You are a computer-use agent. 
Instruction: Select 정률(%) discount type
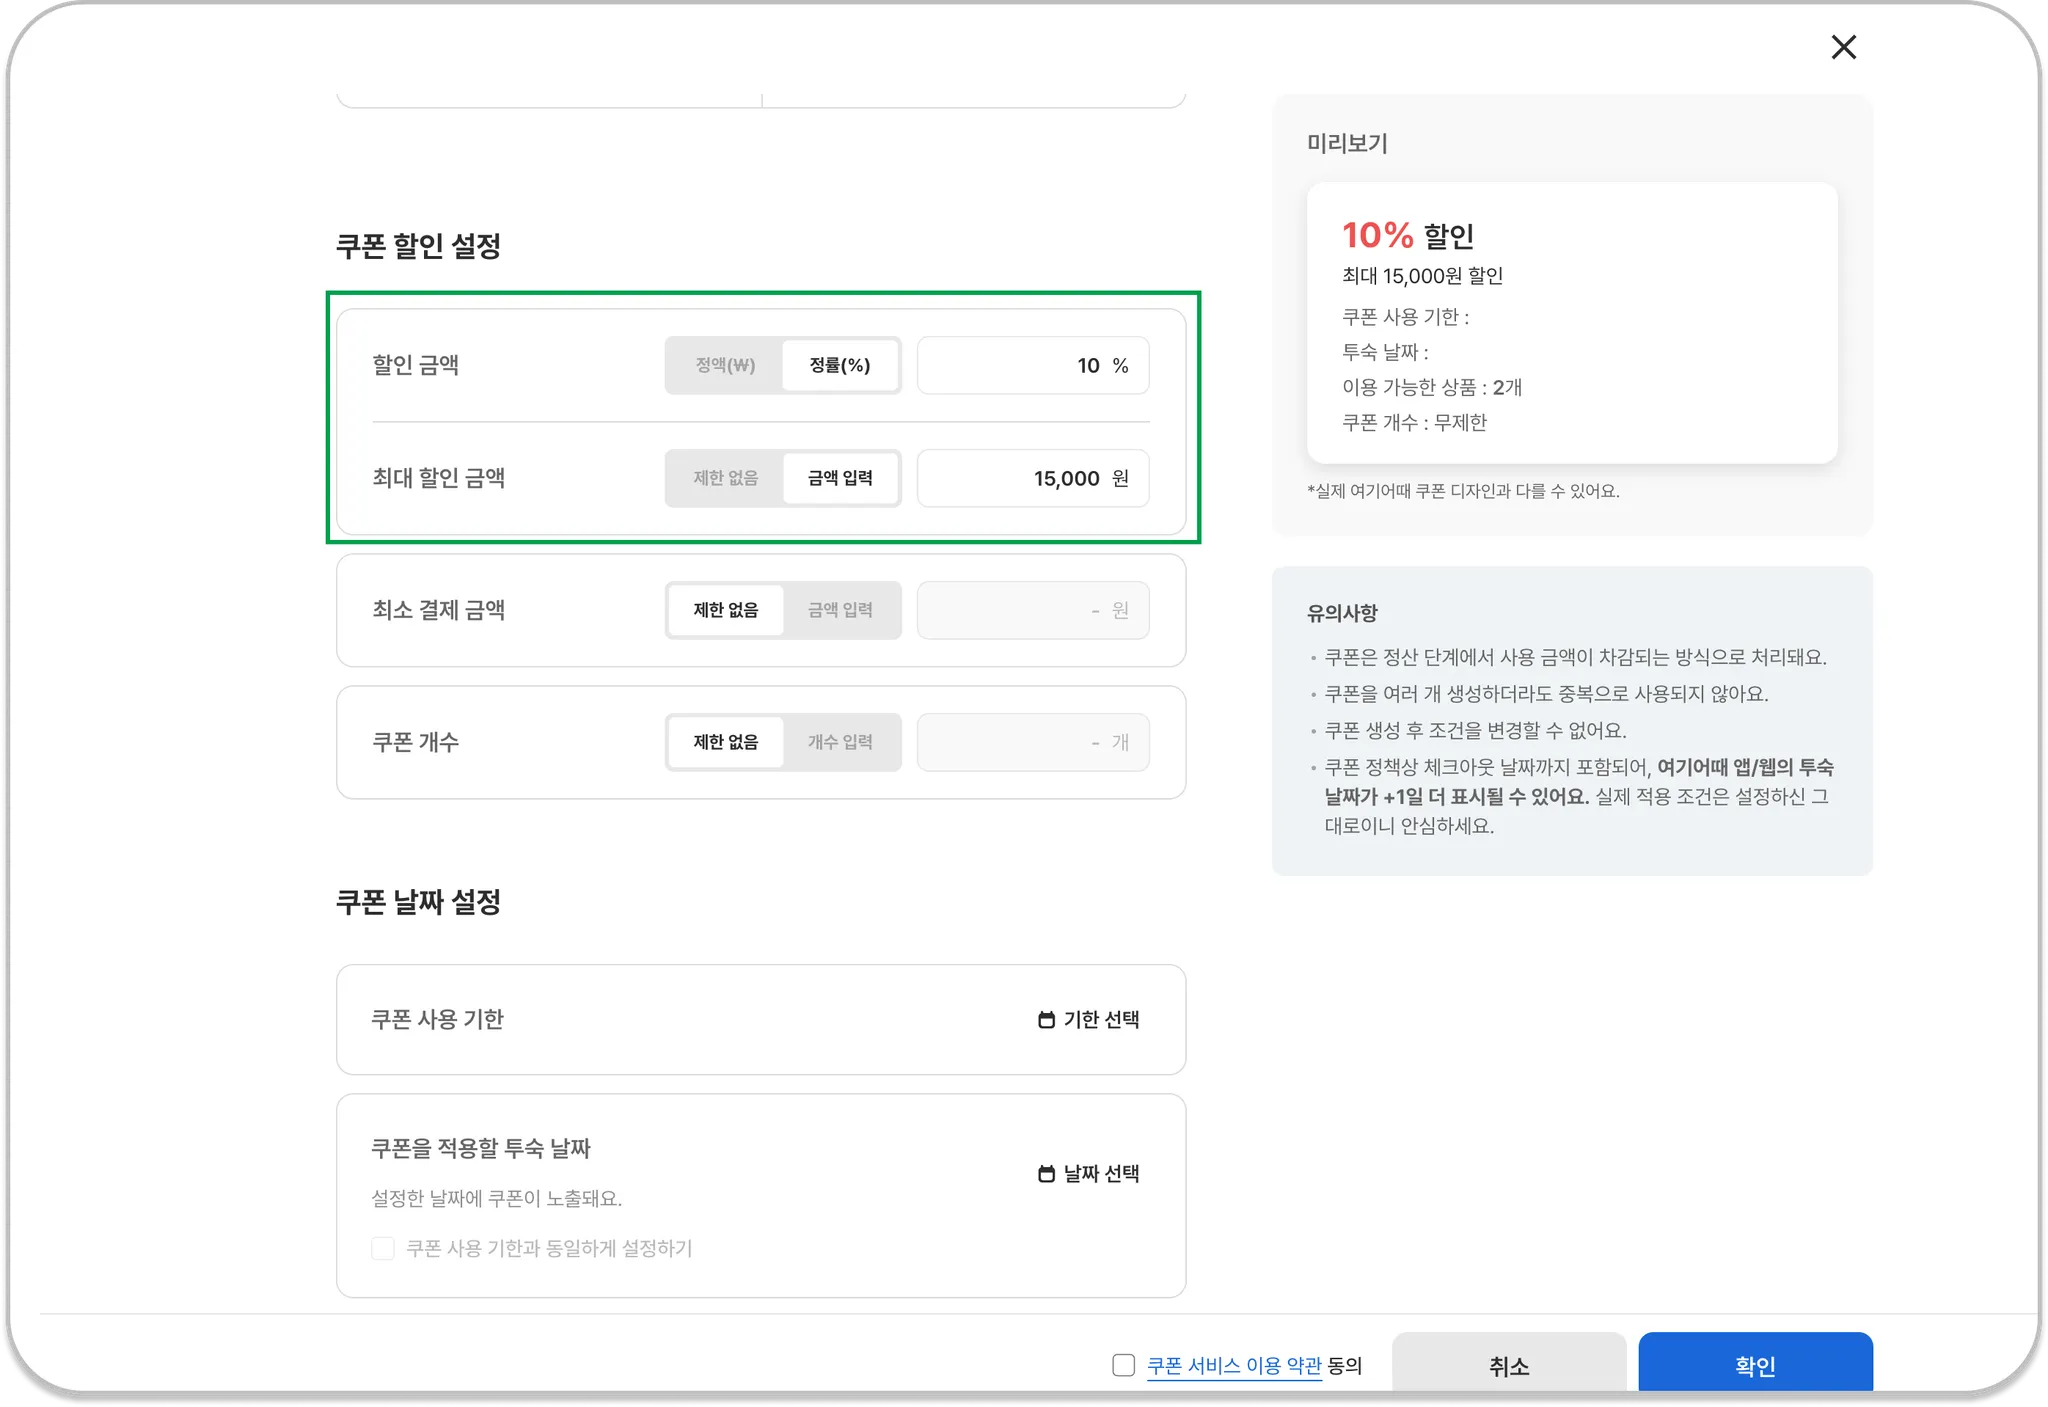[840, 365]
